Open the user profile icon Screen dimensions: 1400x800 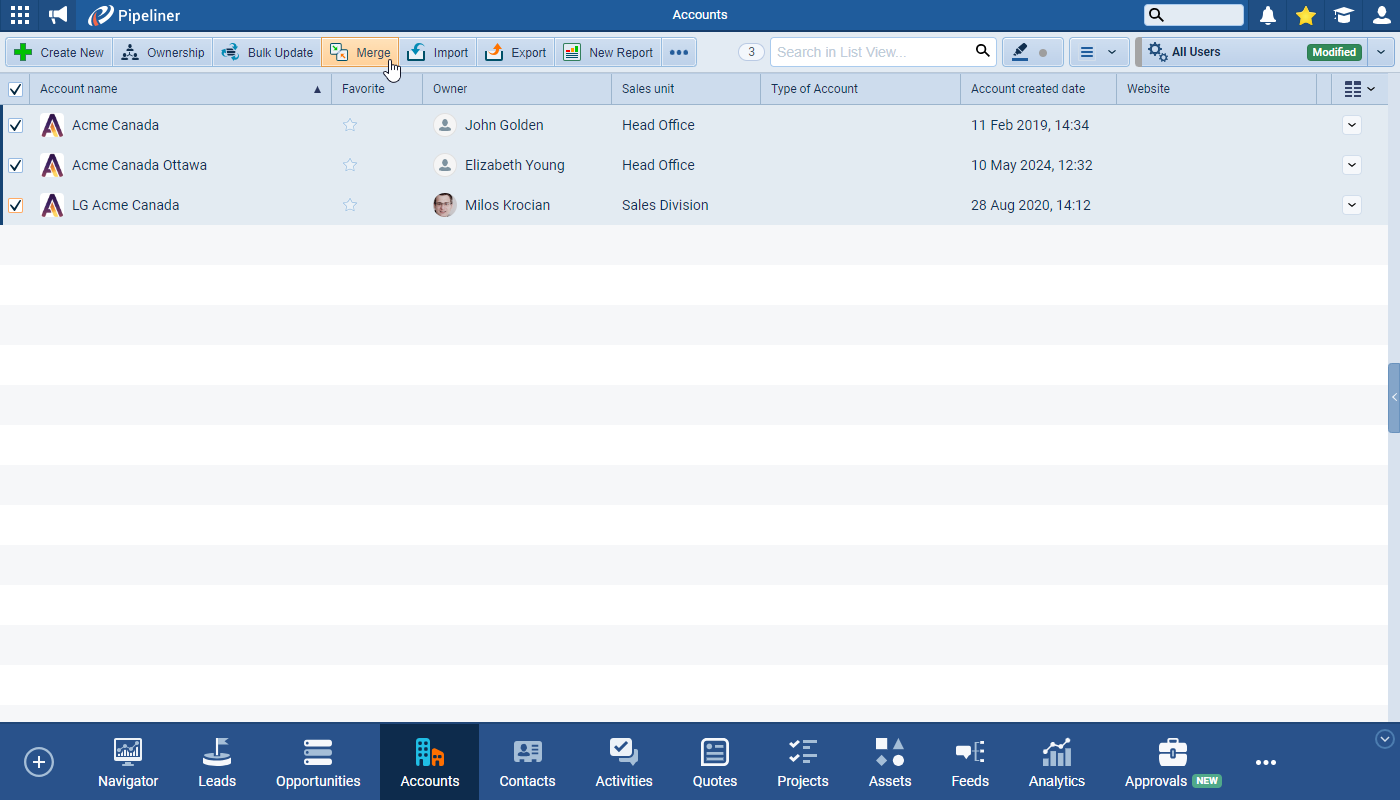pos(1381,15)
